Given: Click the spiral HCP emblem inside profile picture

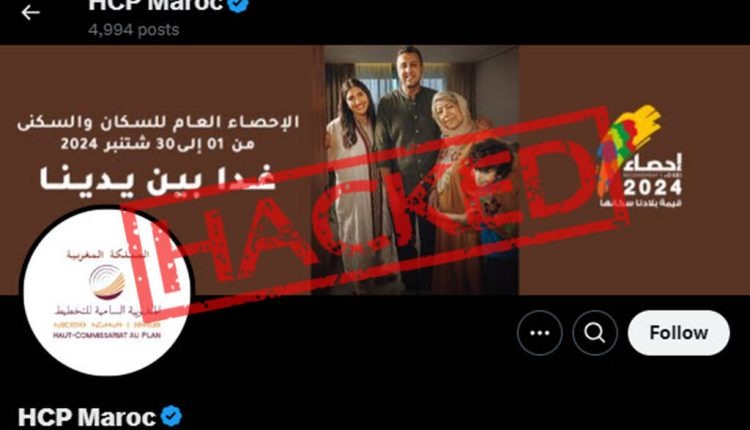Looking at the screenshot, I should 107,282.
